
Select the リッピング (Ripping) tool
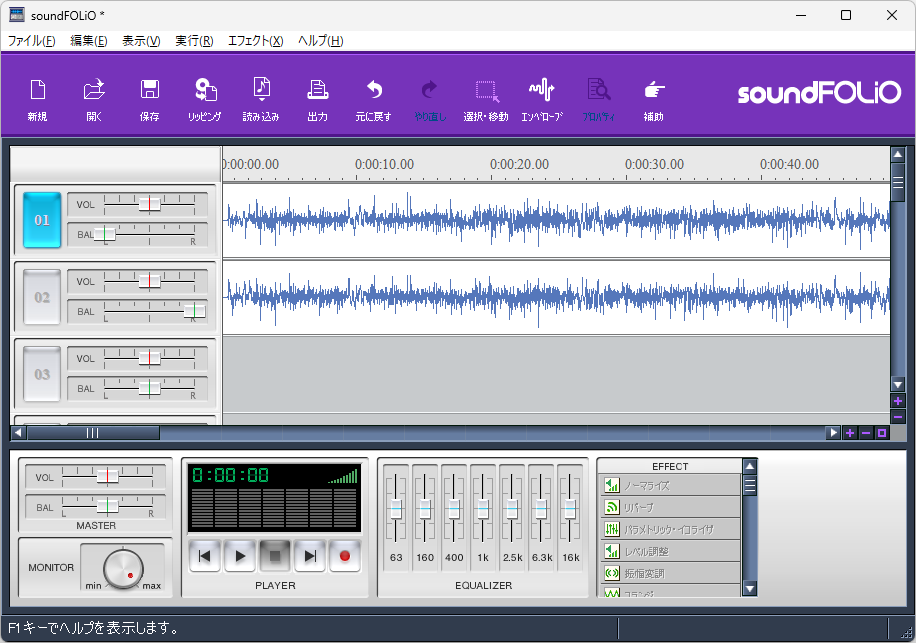[205, 95]
